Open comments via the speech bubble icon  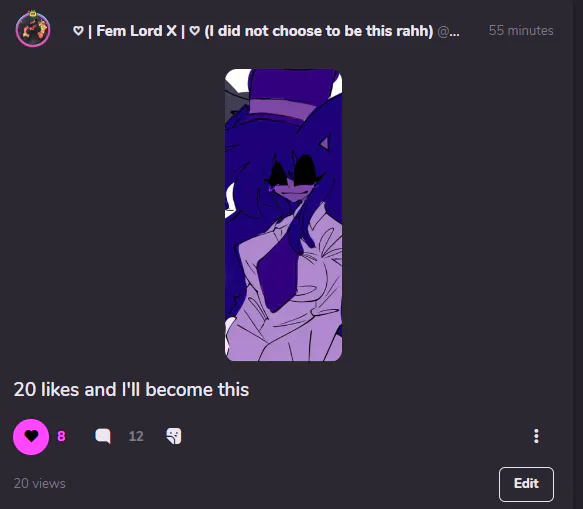point(103,436)
